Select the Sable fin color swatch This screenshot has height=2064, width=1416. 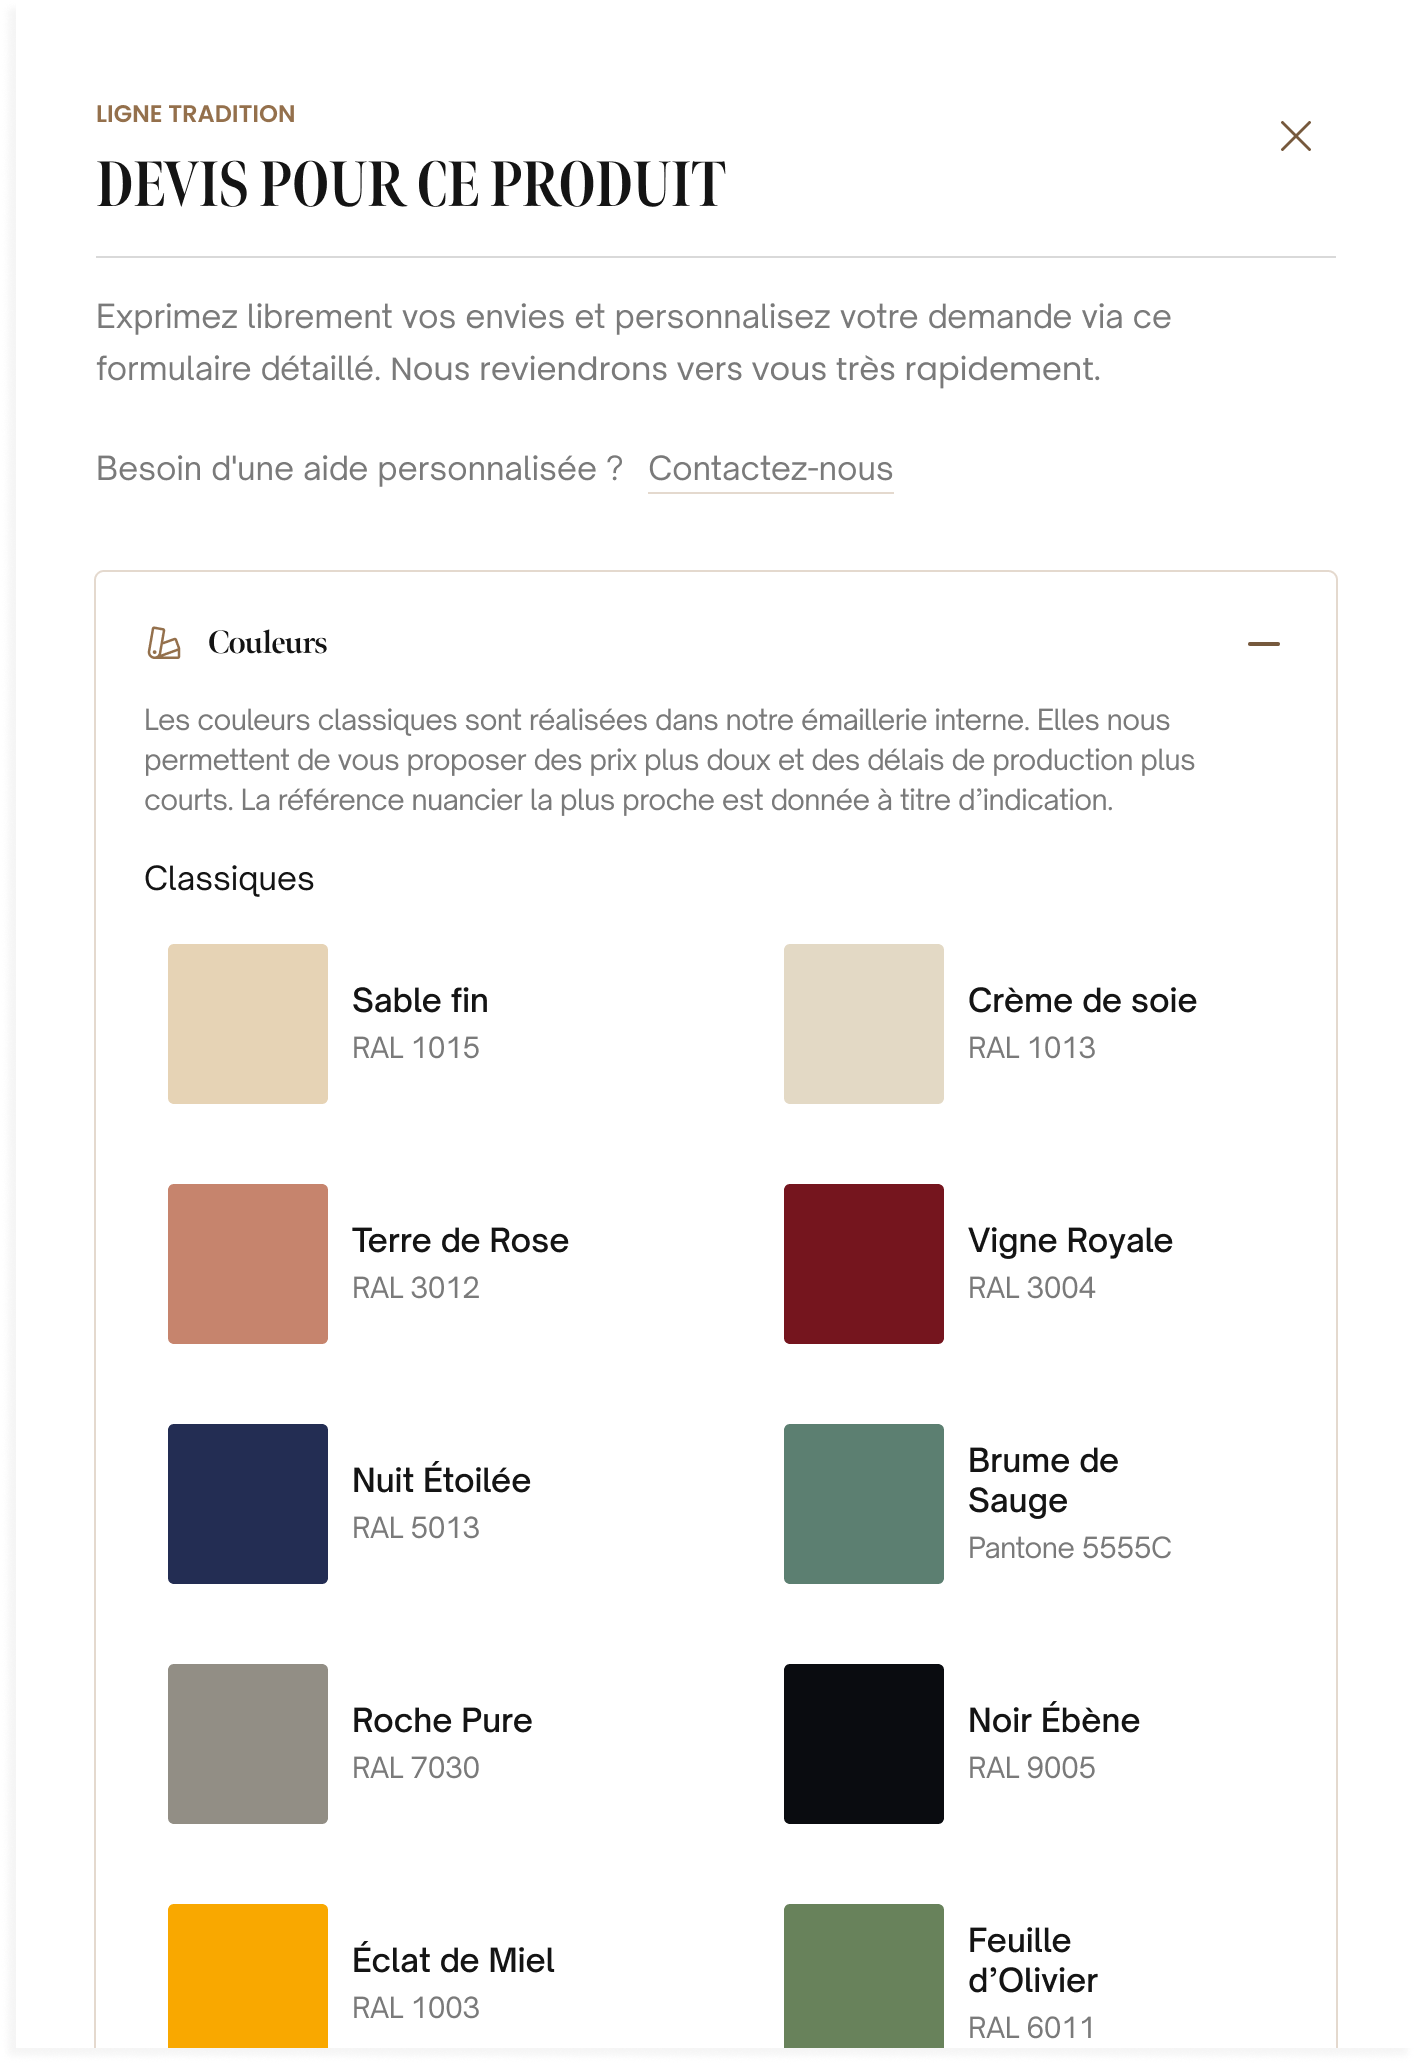(x=248, y=1024)
